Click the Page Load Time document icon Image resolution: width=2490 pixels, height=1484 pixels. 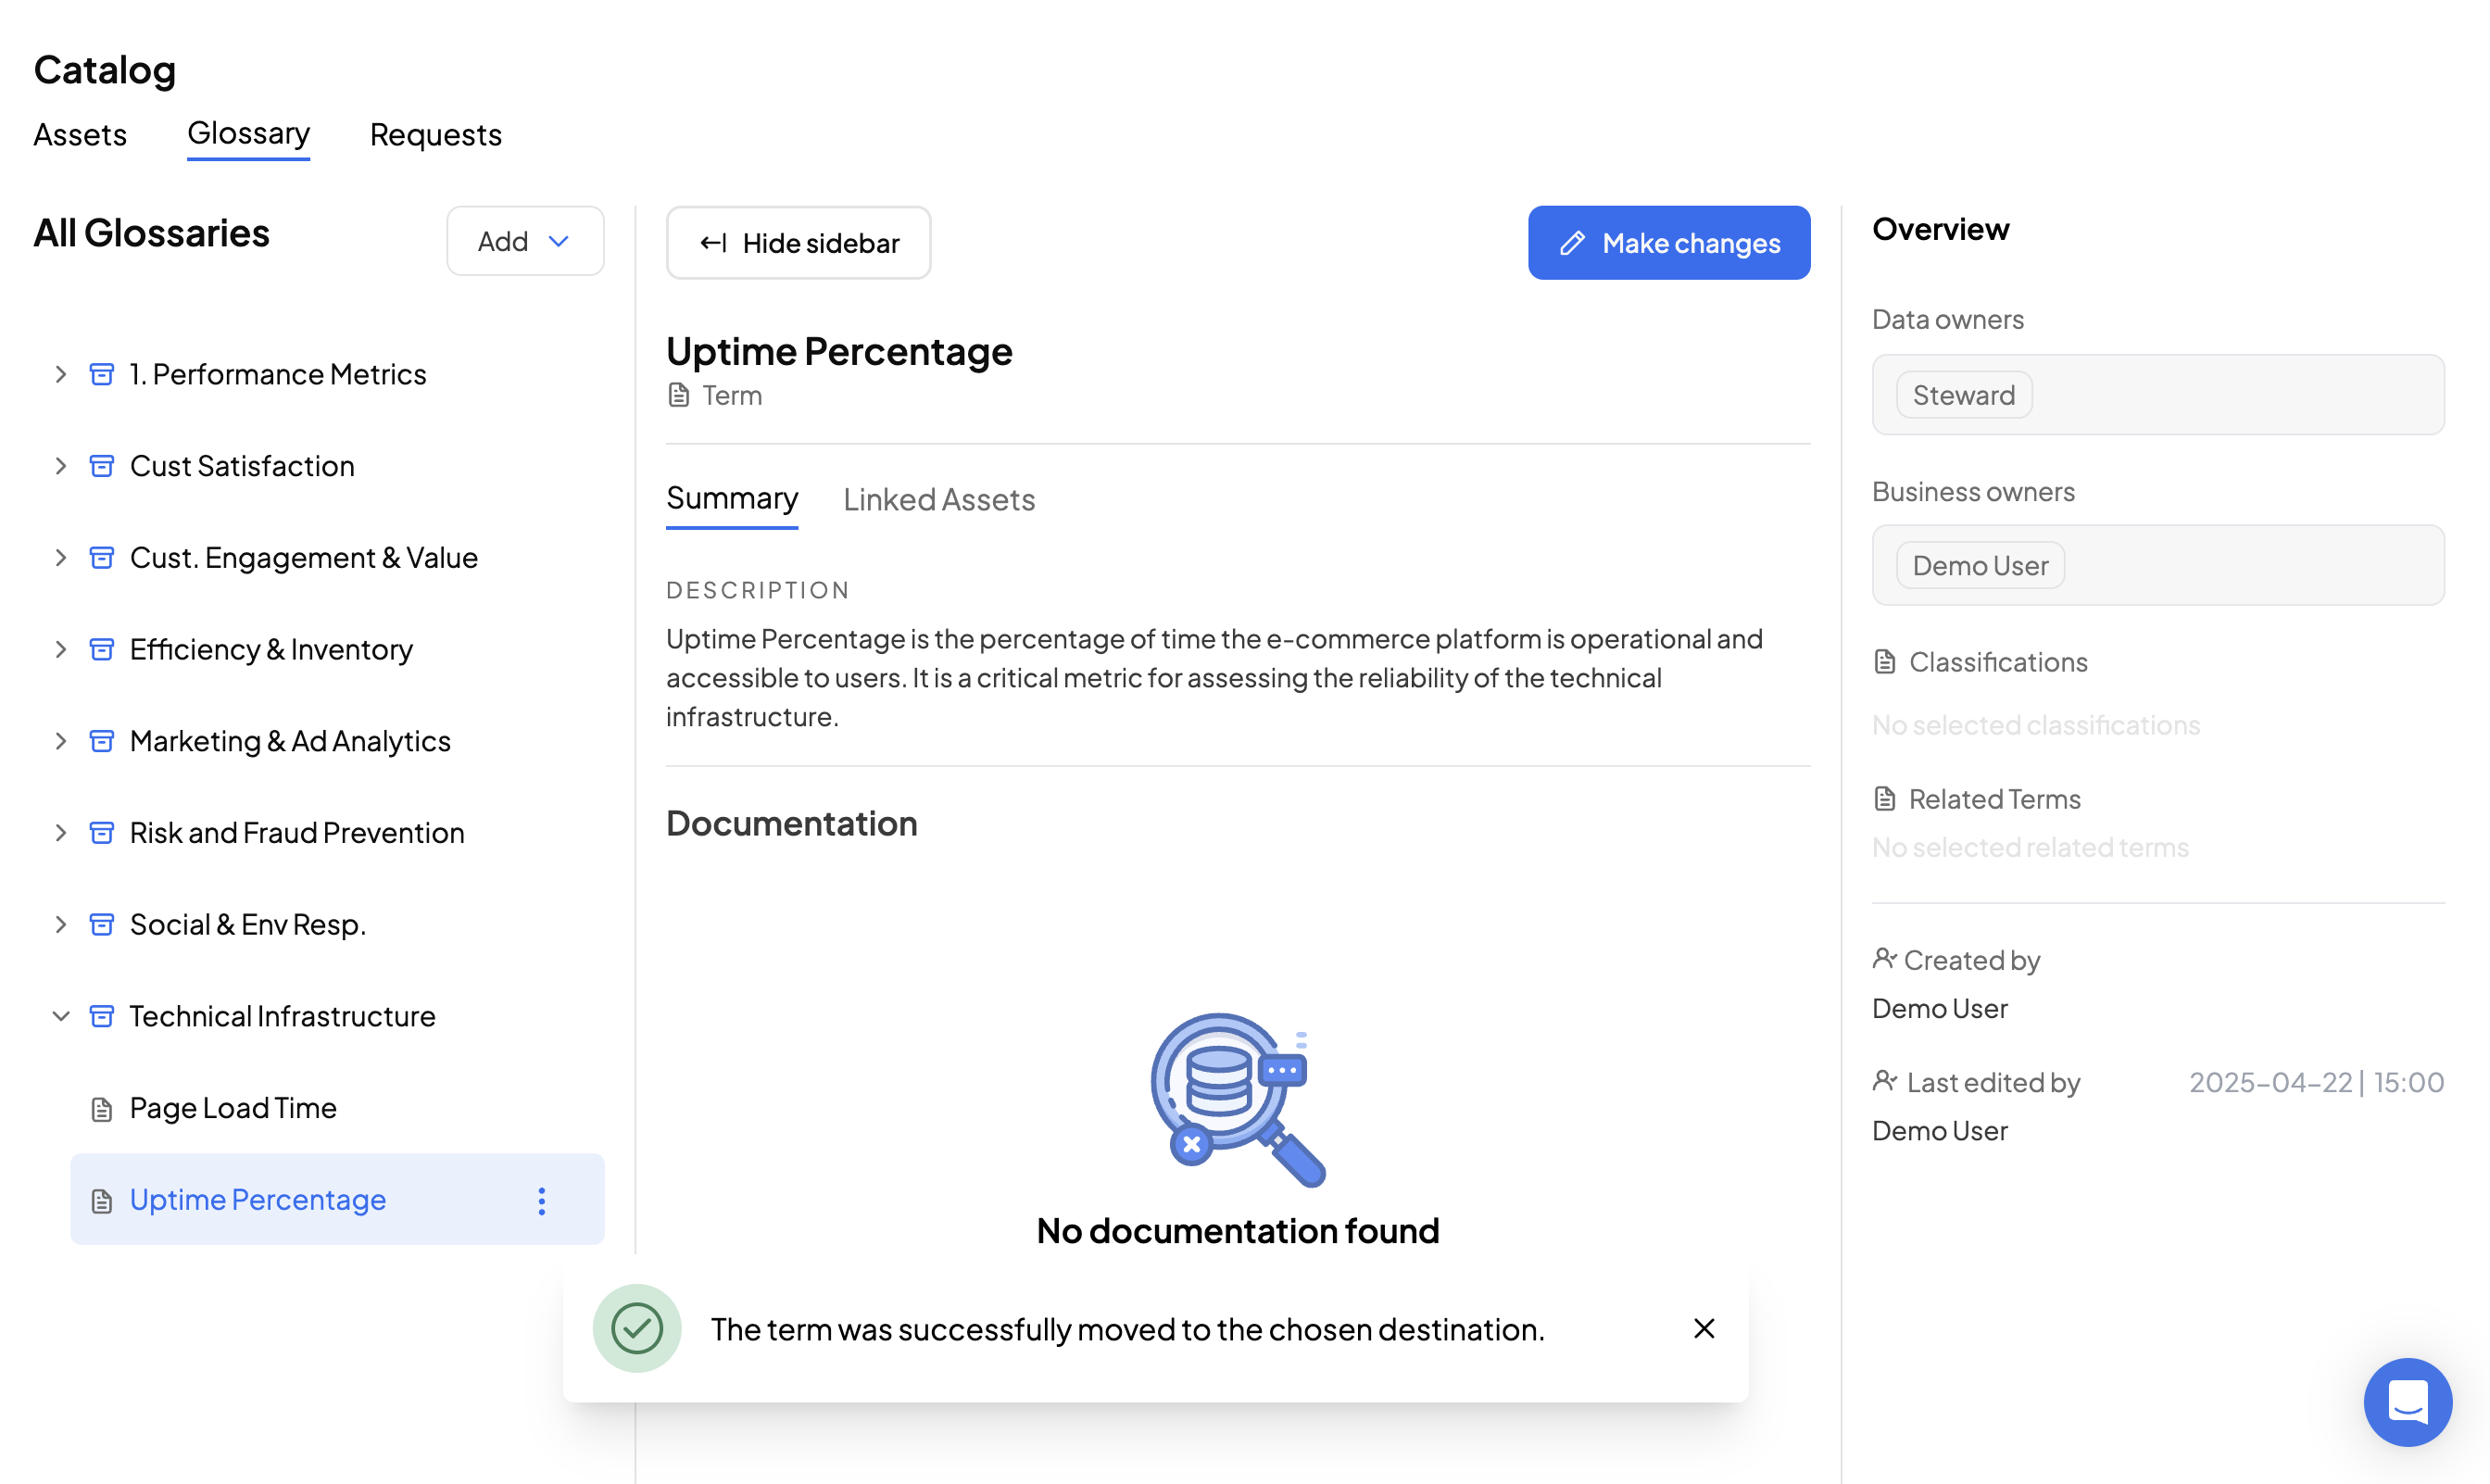(x=102, y=1109)
